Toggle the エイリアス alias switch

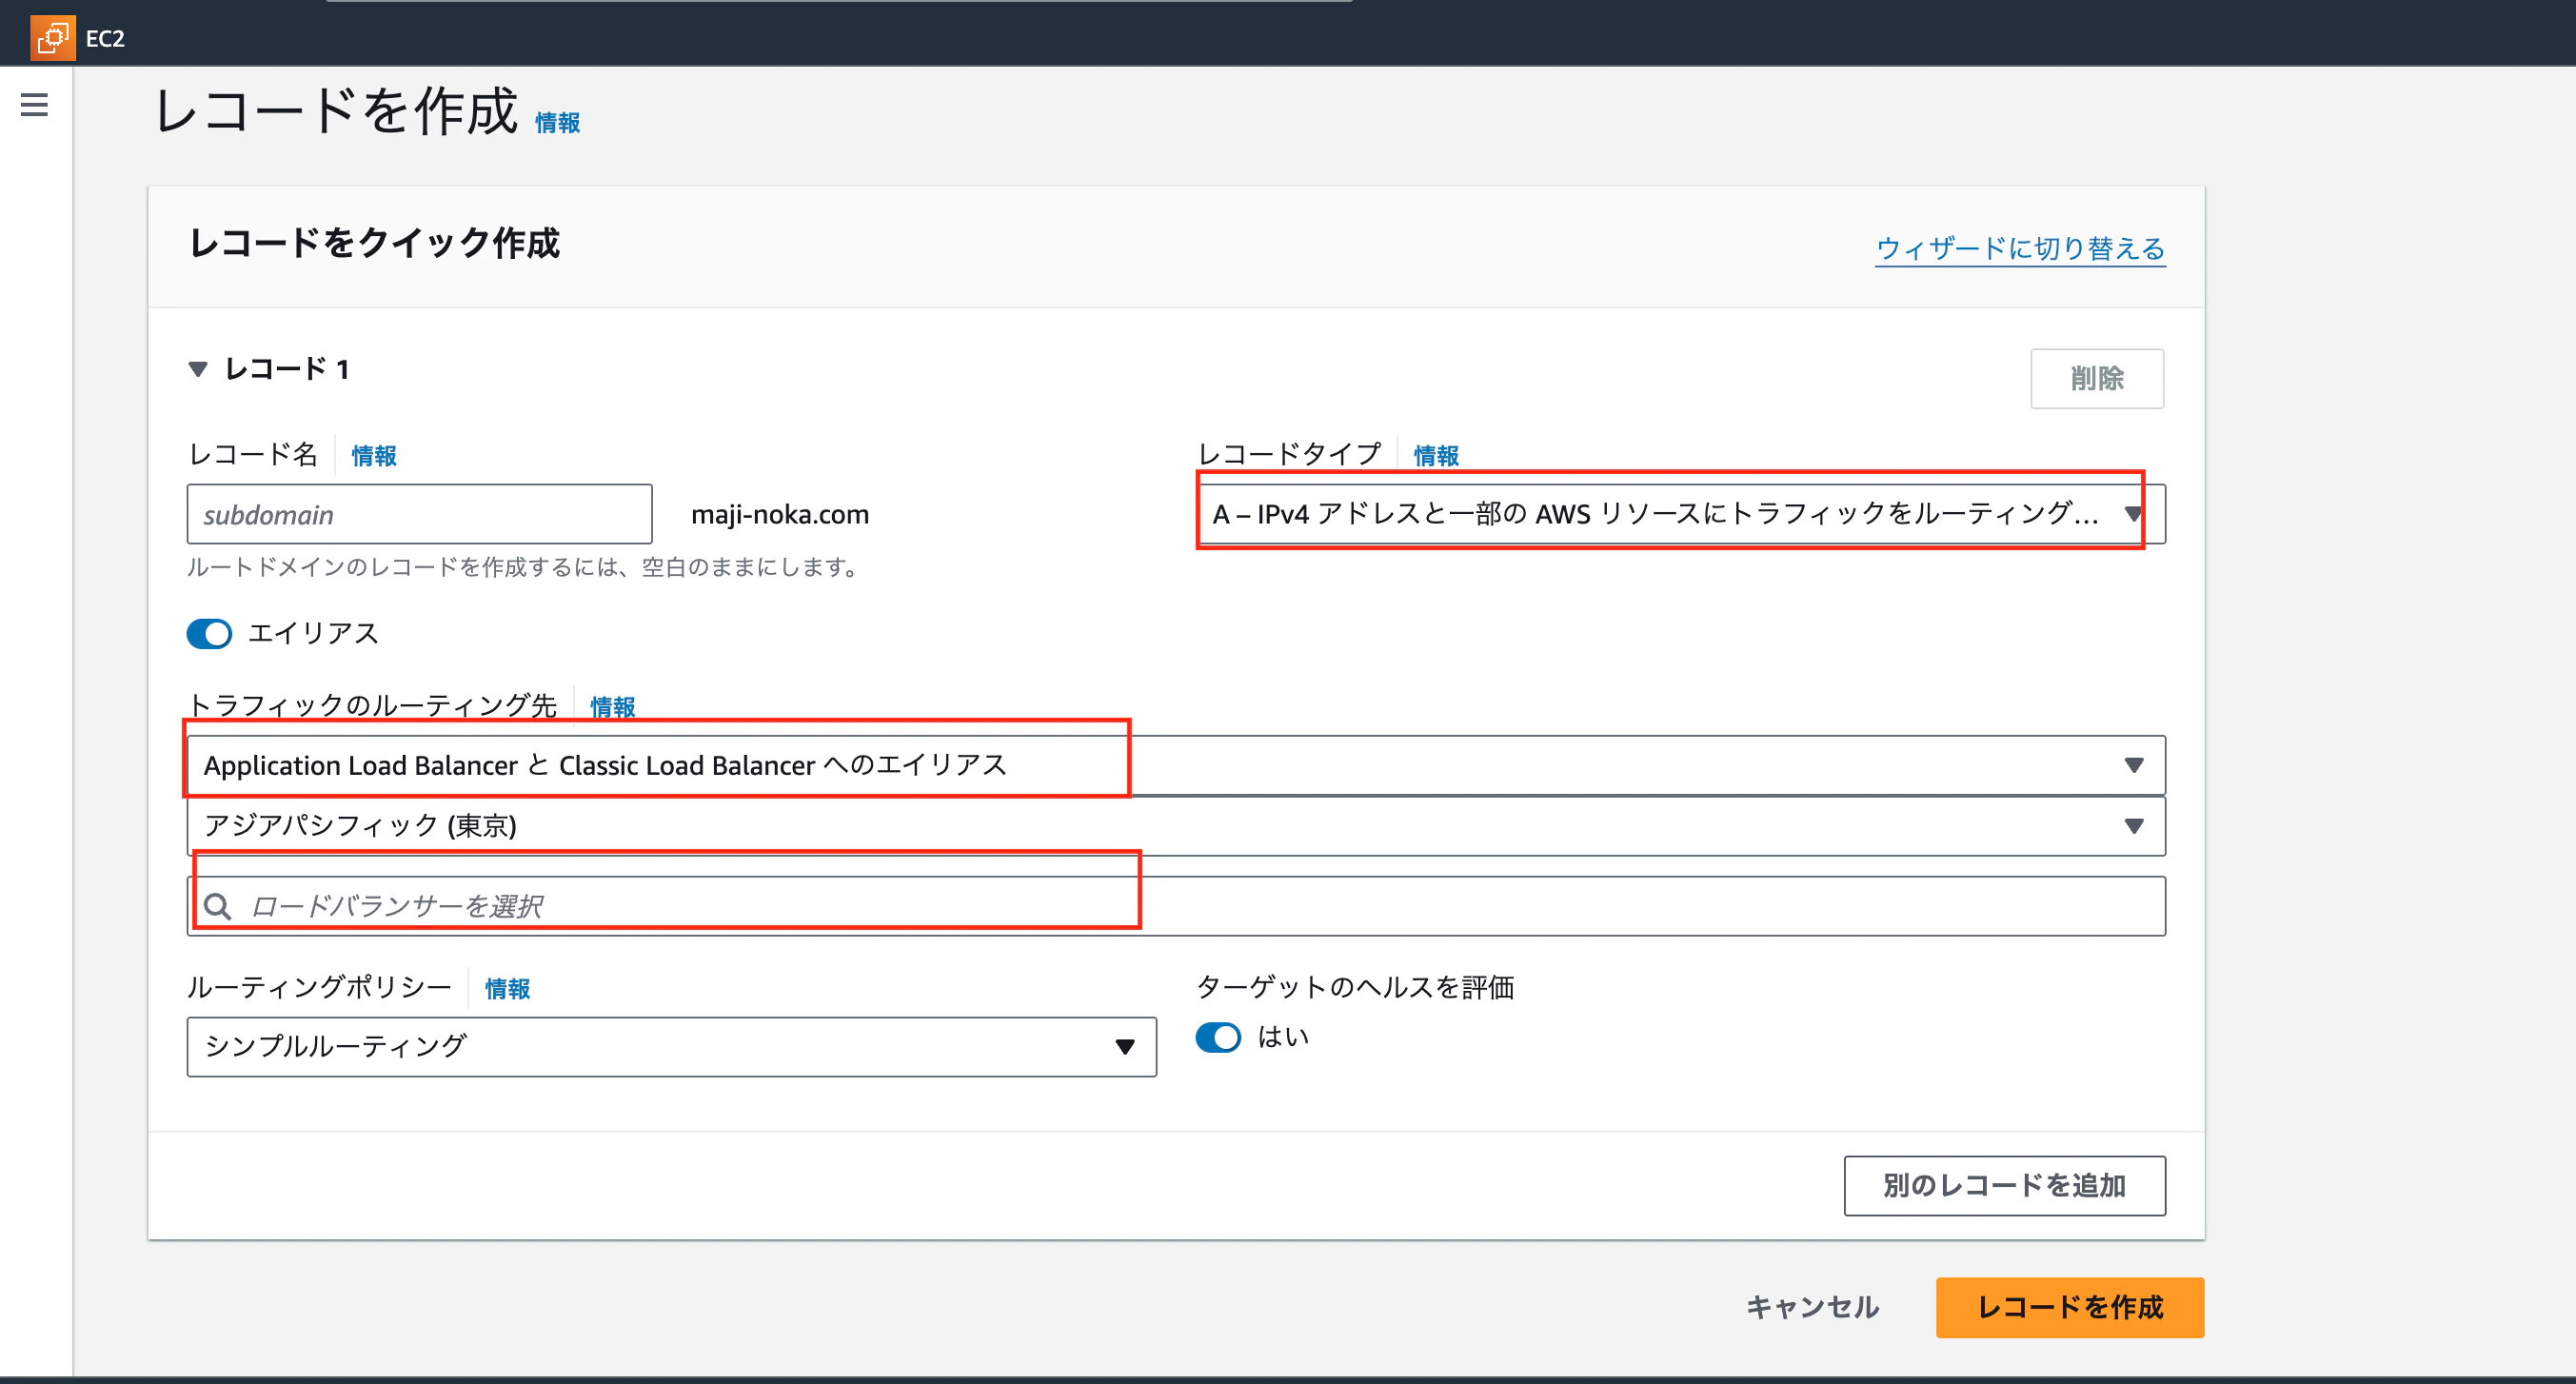209,633
